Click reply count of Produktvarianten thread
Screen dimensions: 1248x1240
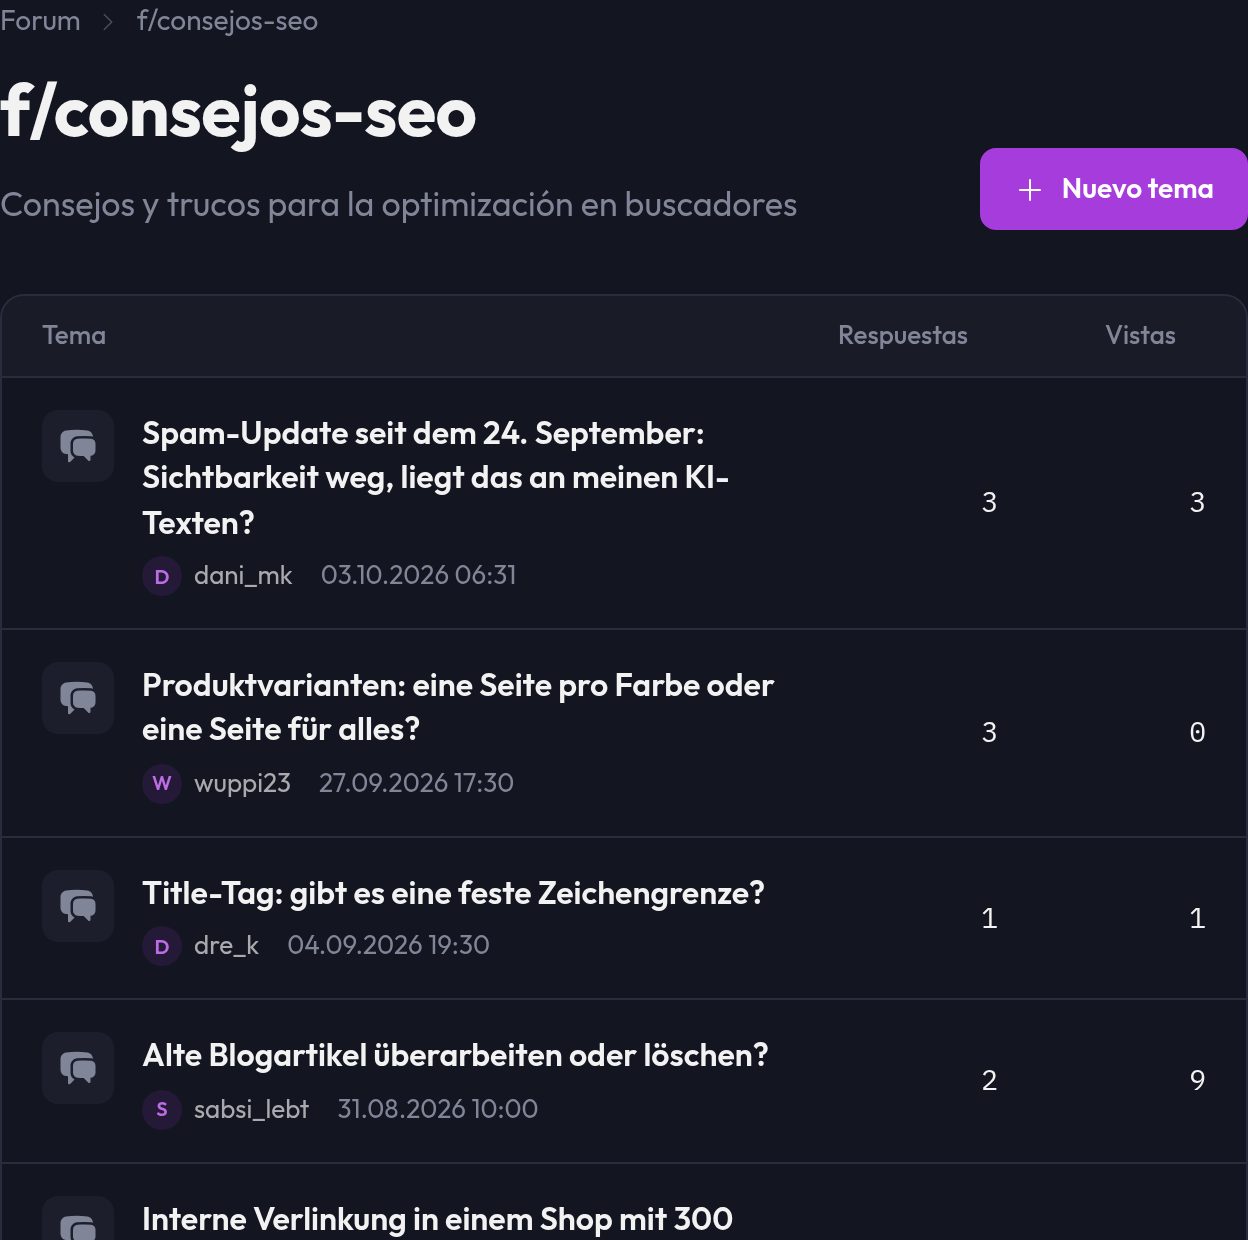click(989, 732)
